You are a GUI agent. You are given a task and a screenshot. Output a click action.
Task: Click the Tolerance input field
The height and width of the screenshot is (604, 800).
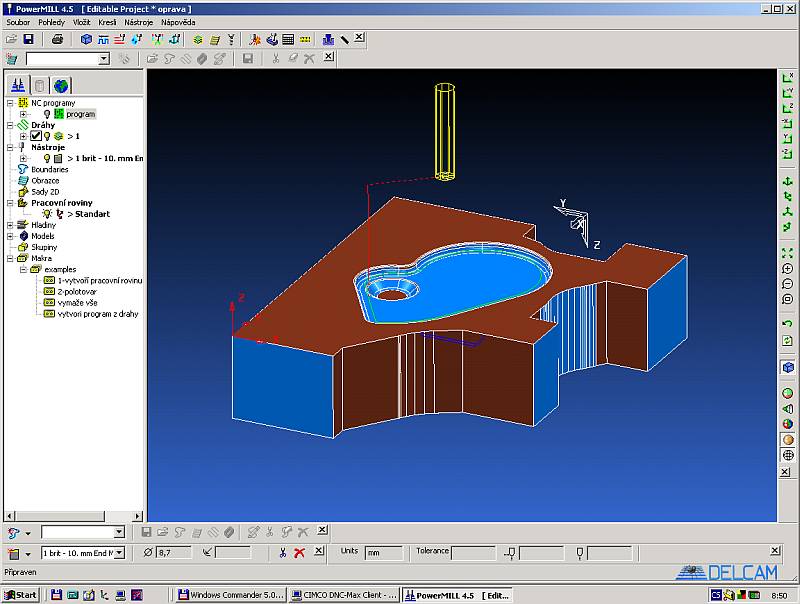click(x=473, y=552)
